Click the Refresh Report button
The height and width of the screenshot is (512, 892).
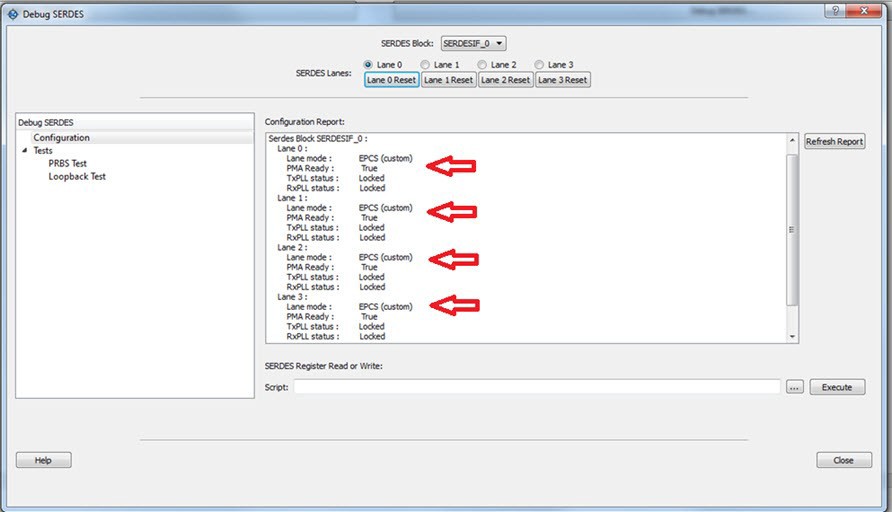tap(834, 142)
